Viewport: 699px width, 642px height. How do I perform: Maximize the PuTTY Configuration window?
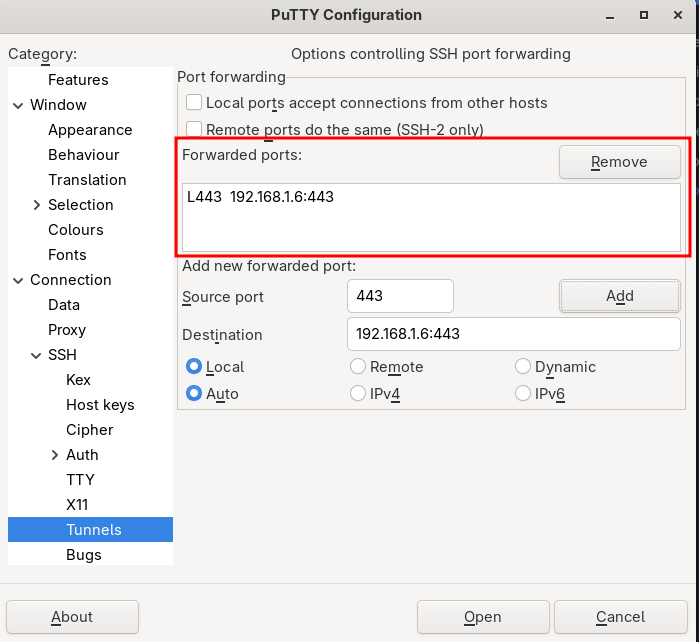point(644,15)
